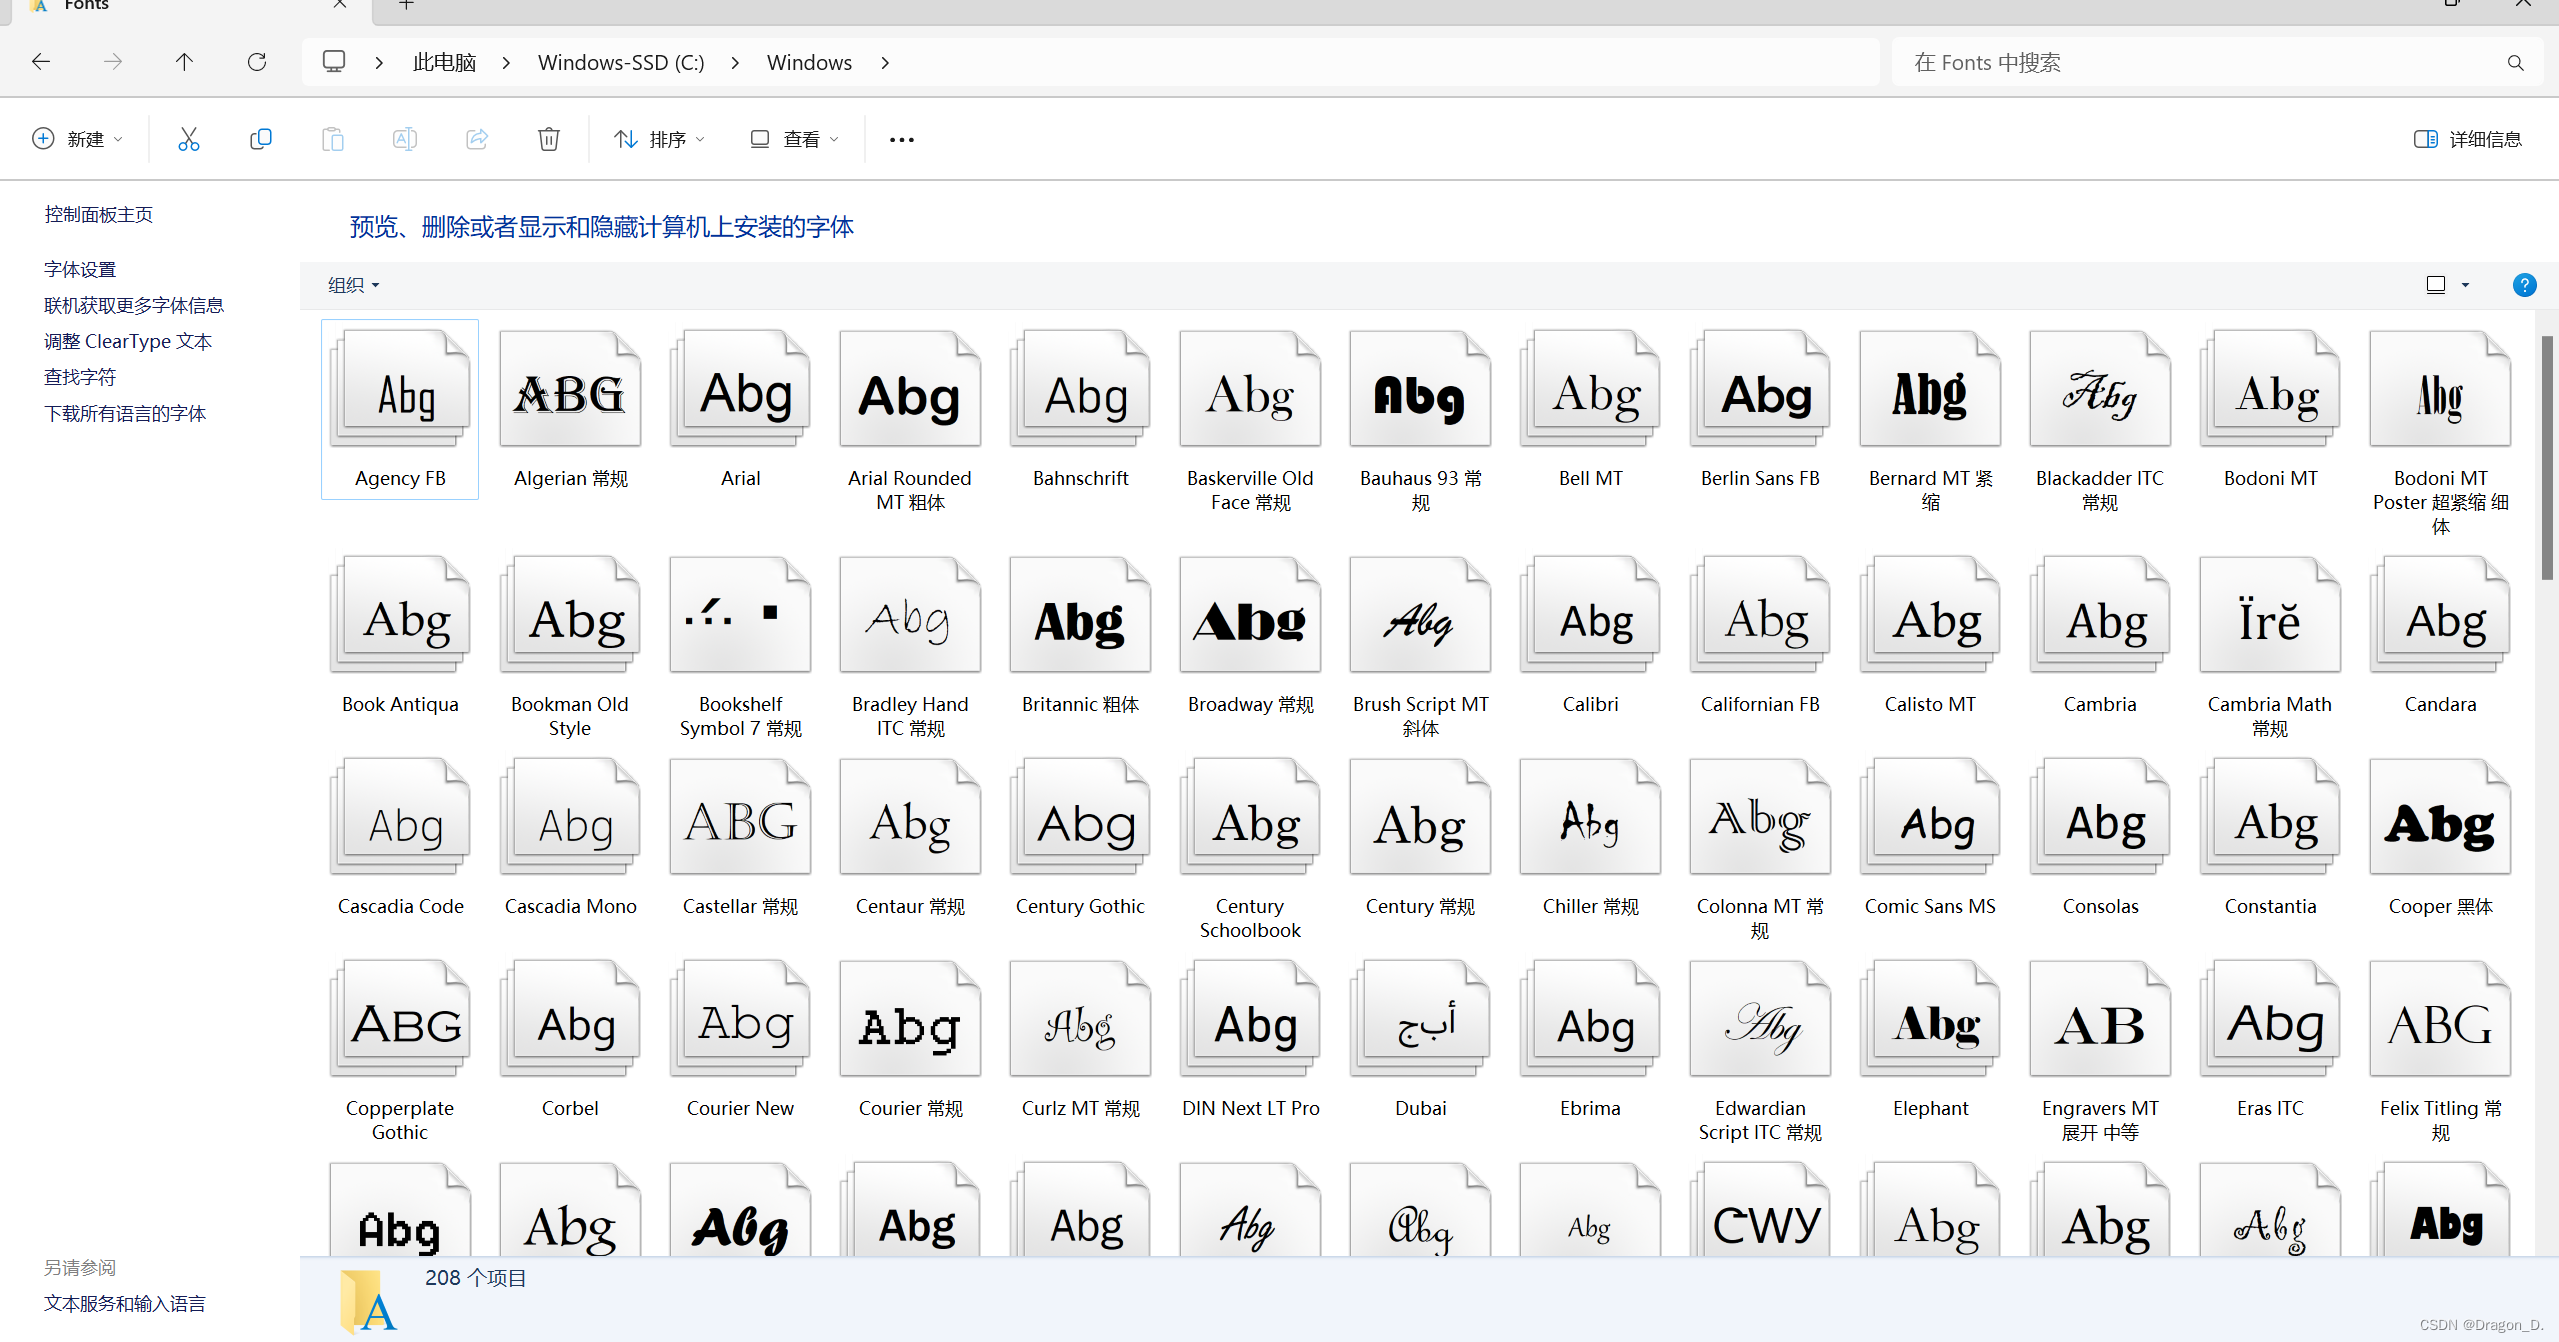The width and height of the screenshot is (2559, 1342).
Task: Open the 排序 sort dropdown
Action: pos(659,139)
